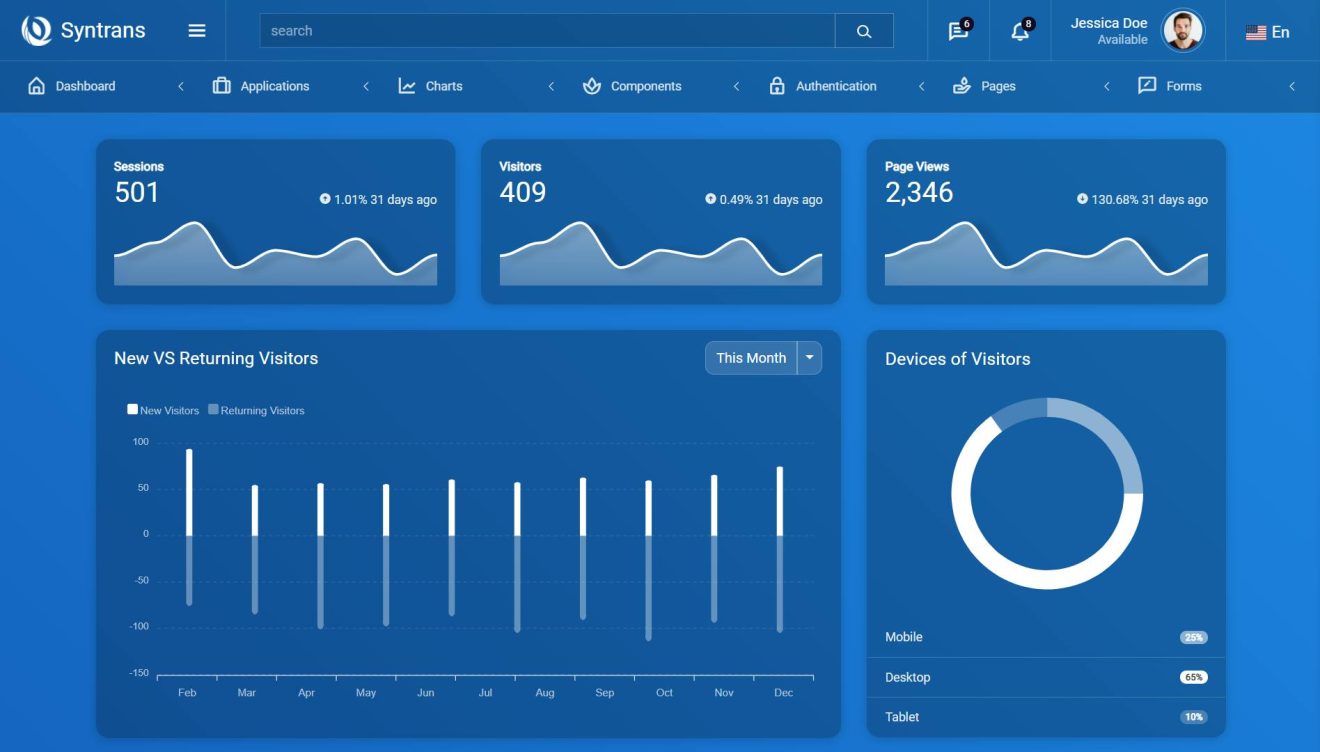Click the search magnifier icon
The height and width of the screenshot is (752, 1320).
pos(862,30)
